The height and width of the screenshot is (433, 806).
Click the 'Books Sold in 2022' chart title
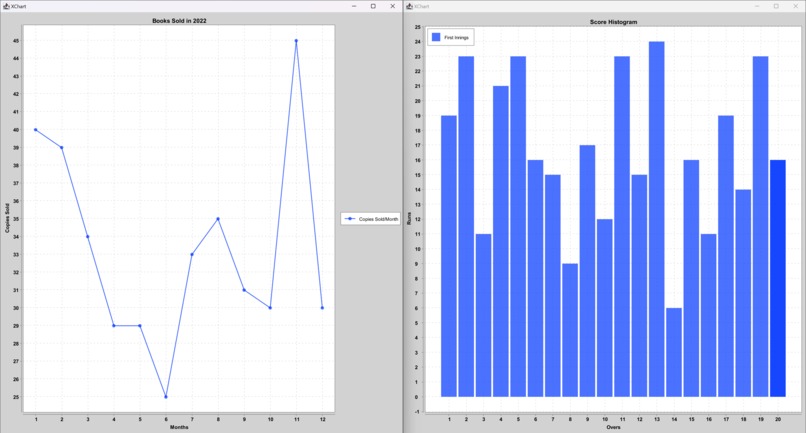pos(179,21)
